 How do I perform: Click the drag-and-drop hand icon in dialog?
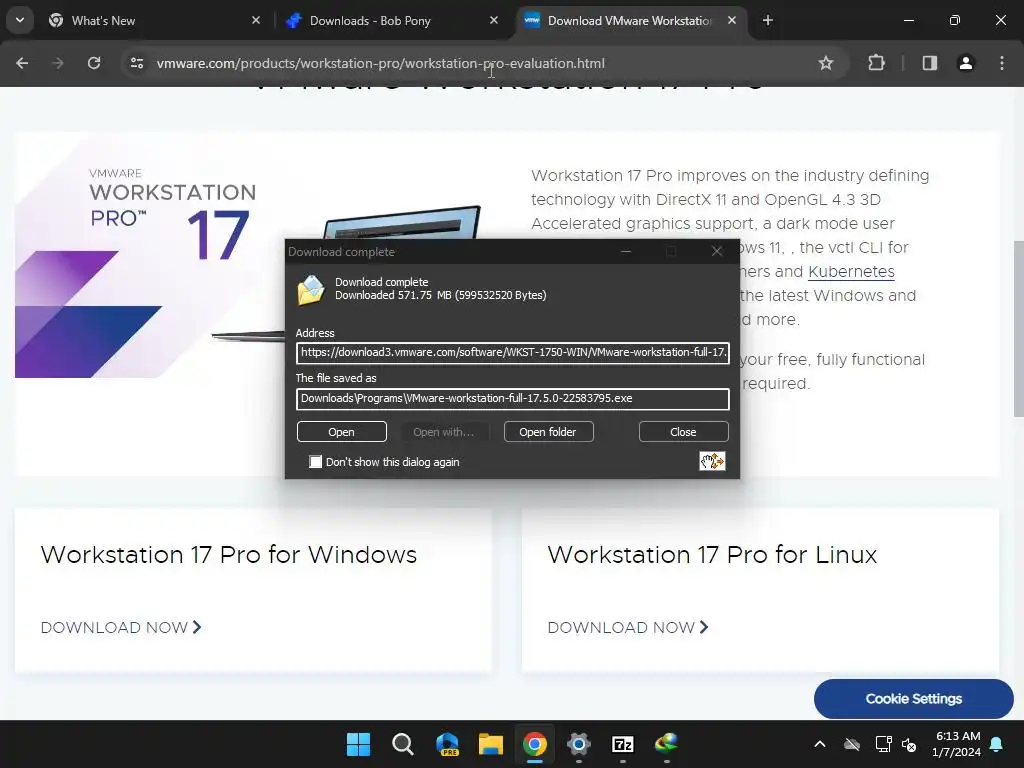point(712,461)
